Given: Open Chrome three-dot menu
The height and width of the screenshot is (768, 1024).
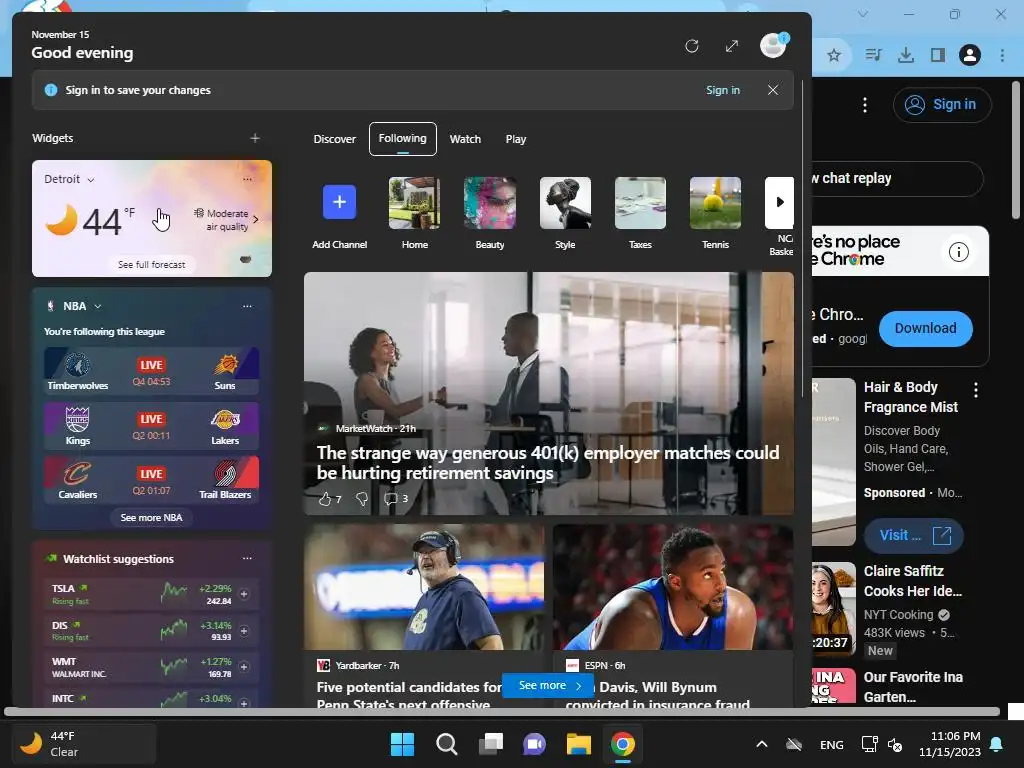Looking at the screenshot, I should [x=1002, y=55].
